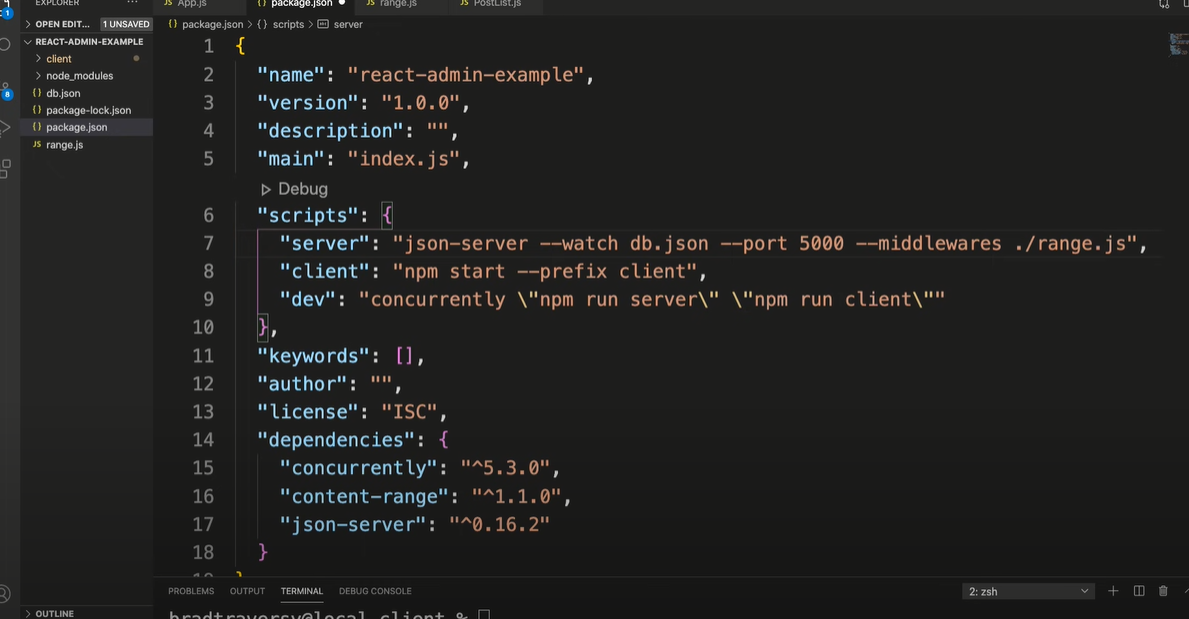Viewport: 1189px width, 619px height.
Task: Click the "dev" script key
Action: tap(308, 300)
